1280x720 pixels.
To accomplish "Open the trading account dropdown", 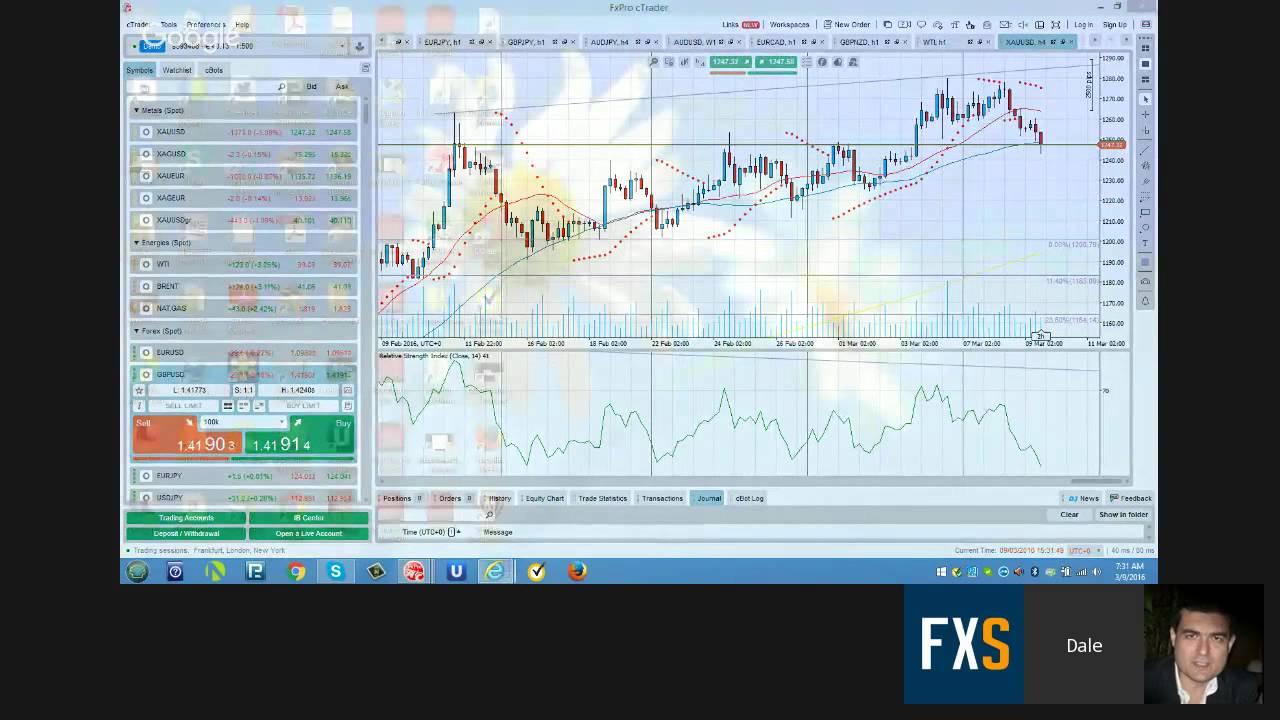I will [342, 46].
